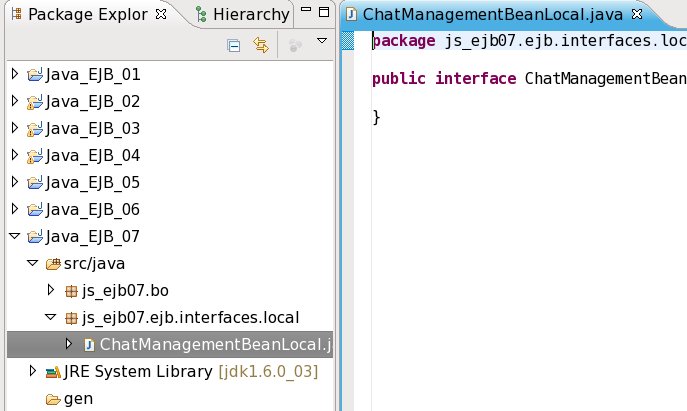Click the JRE System Library icon
The height and width of the screenshot is (411, 687).
52,373
